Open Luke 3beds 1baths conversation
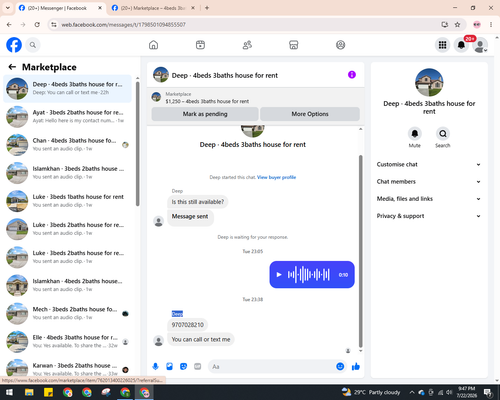500x400 pixels. pos(67,201)
